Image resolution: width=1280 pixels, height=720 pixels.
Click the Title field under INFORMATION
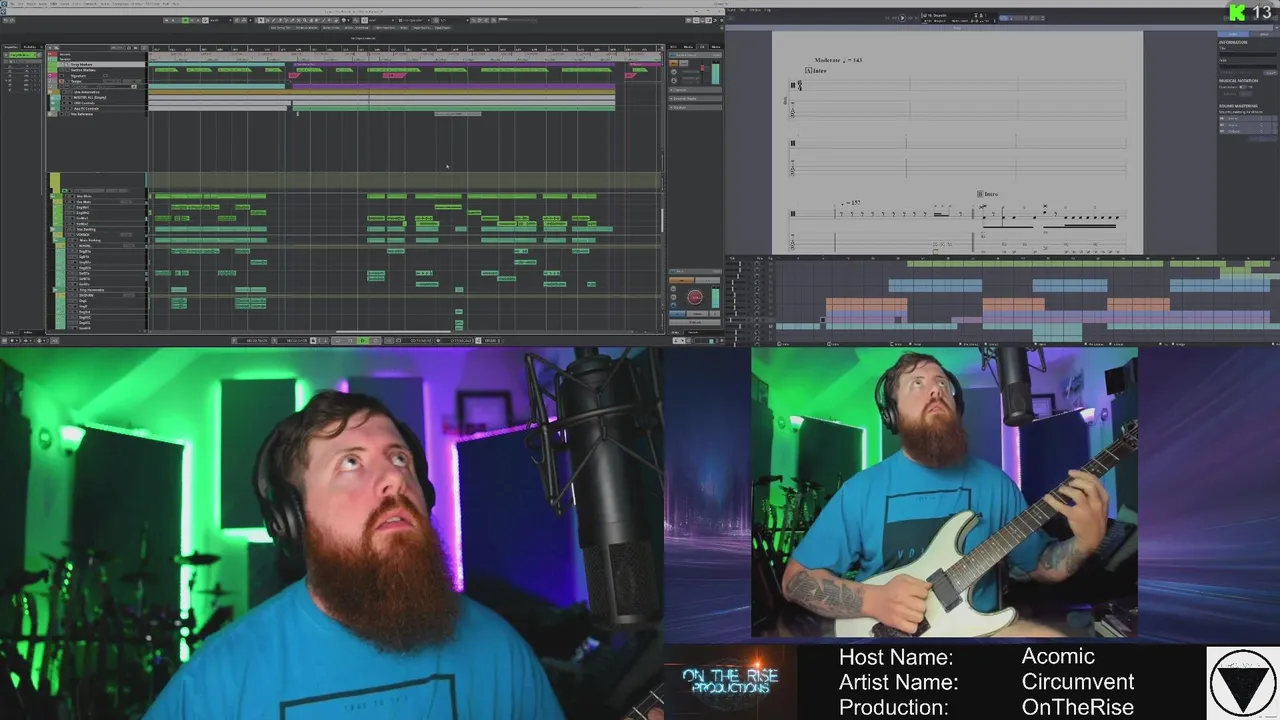coord(1248,54)
